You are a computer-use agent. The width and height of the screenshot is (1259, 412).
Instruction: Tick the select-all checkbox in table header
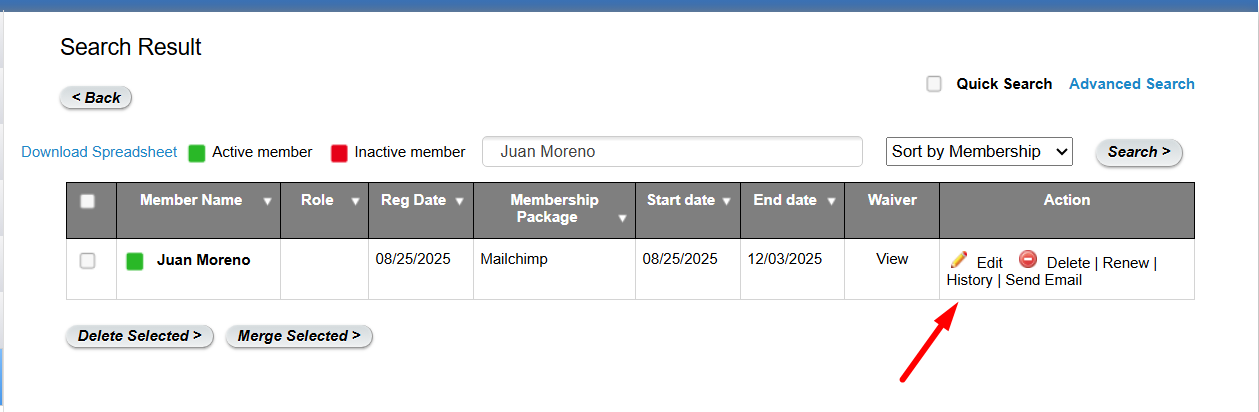88,201
